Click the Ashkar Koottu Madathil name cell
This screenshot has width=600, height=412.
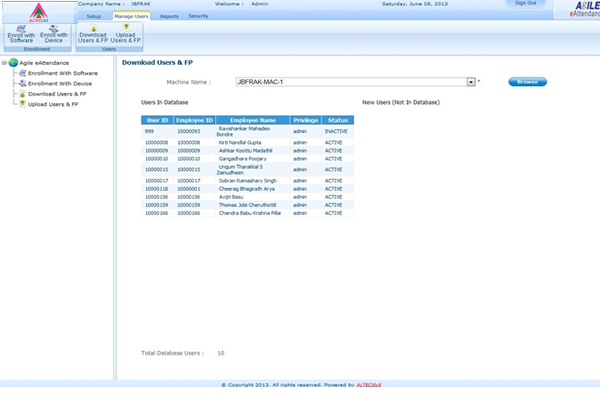tap(253, 151)
